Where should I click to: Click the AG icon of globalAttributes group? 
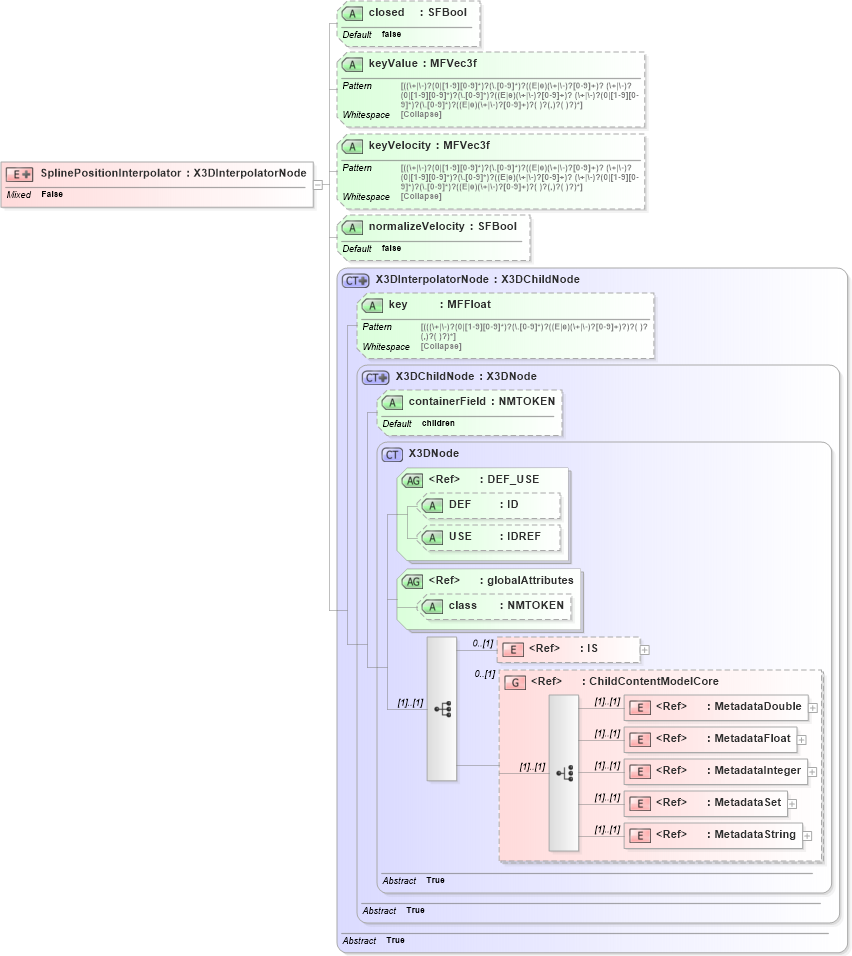coord(413,582)
